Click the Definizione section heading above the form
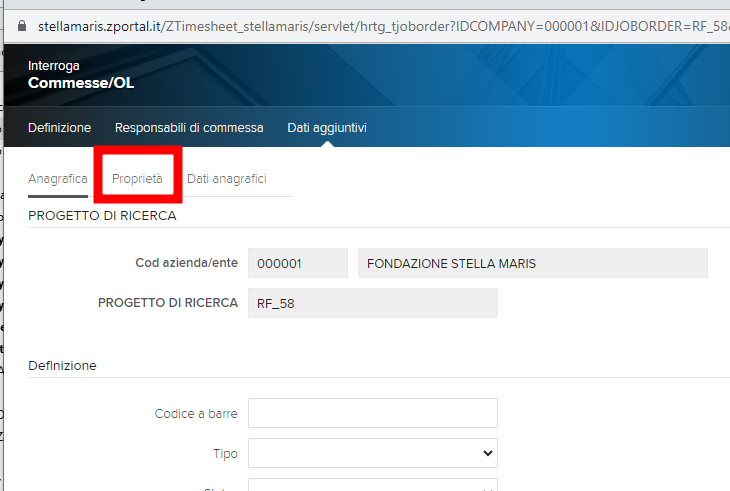 [x=62, y=366]
